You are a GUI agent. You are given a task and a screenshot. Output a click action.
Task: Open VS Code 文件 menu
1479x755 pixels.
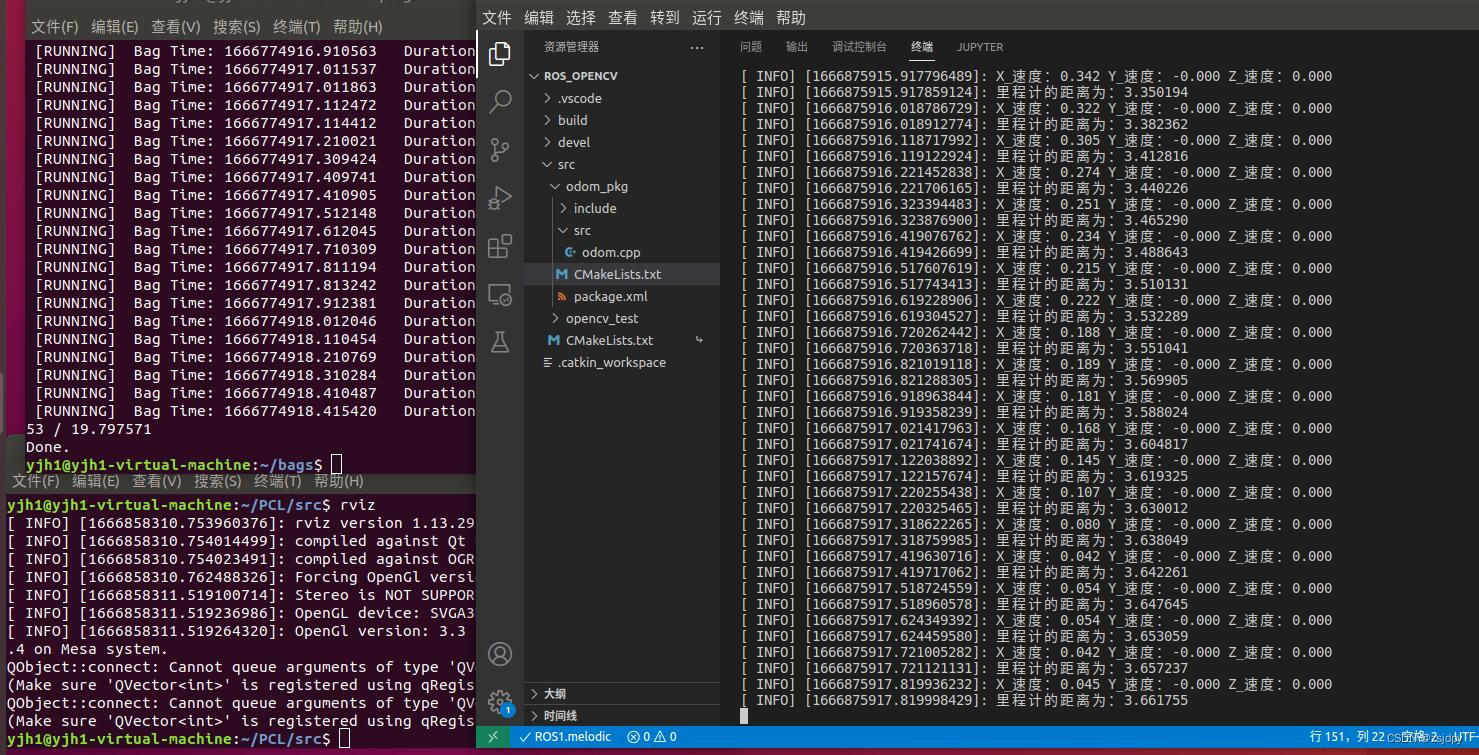pos(496,18)
